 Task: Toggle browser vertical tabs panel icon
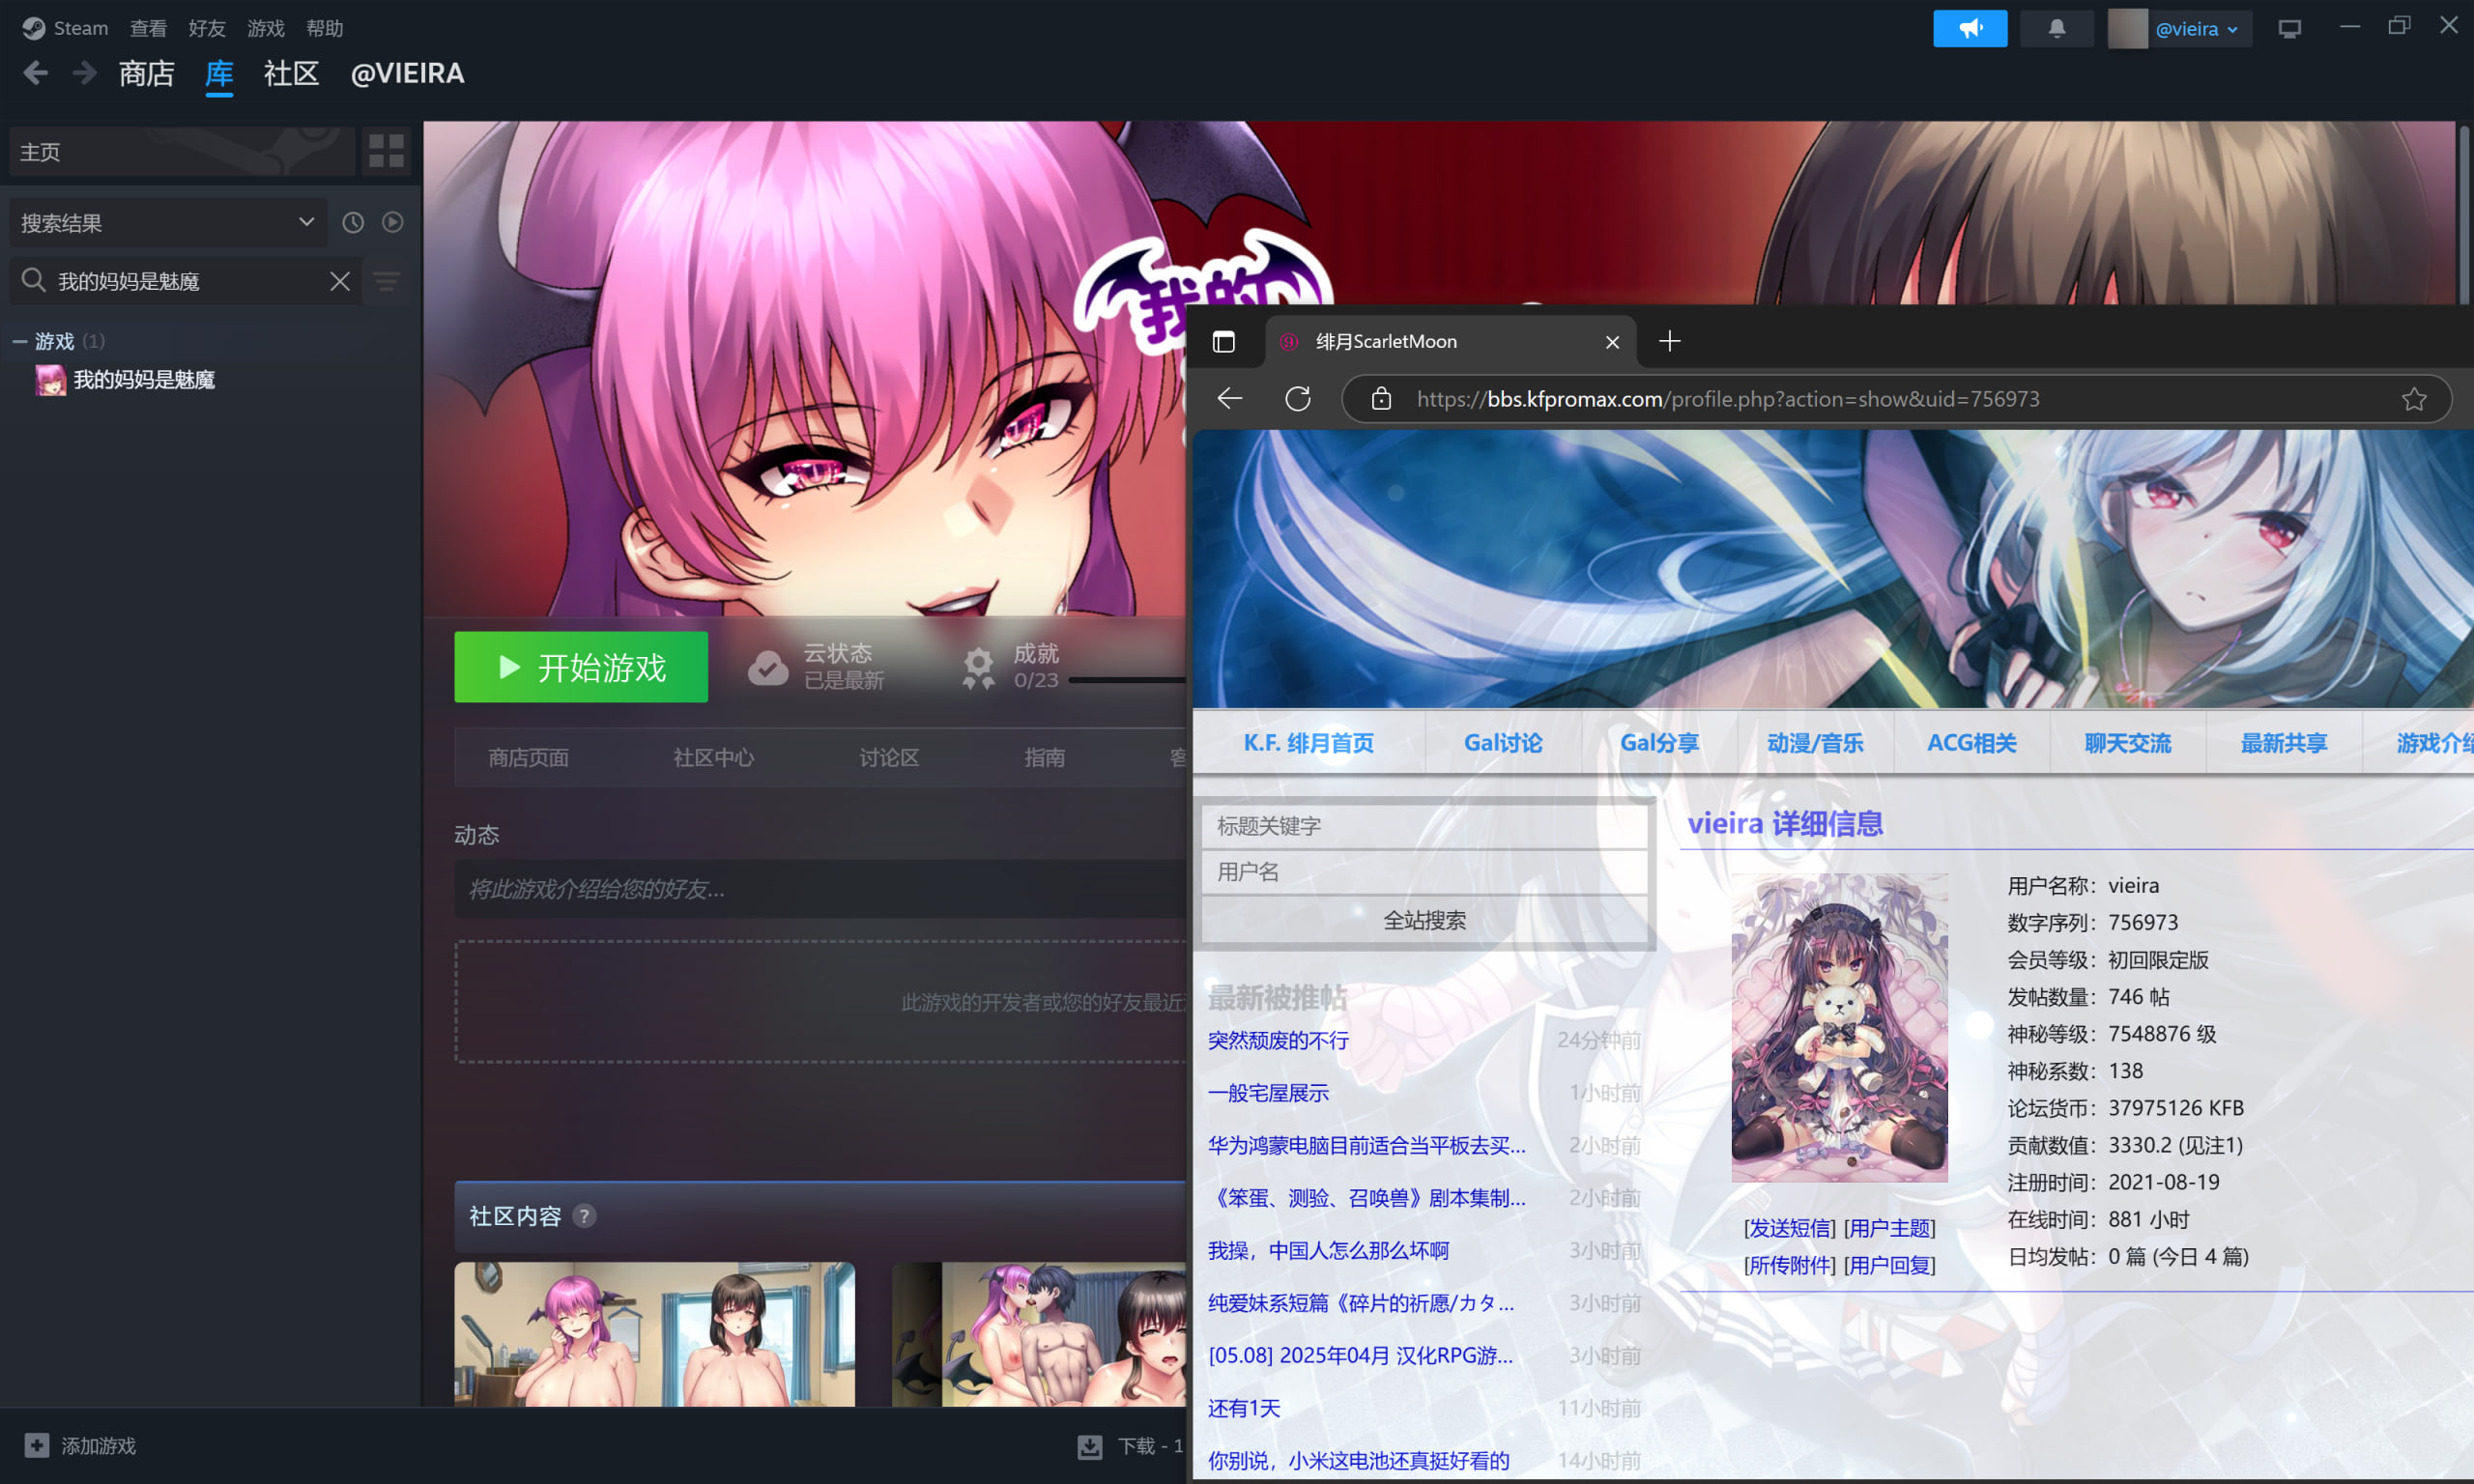point(1224,342)
